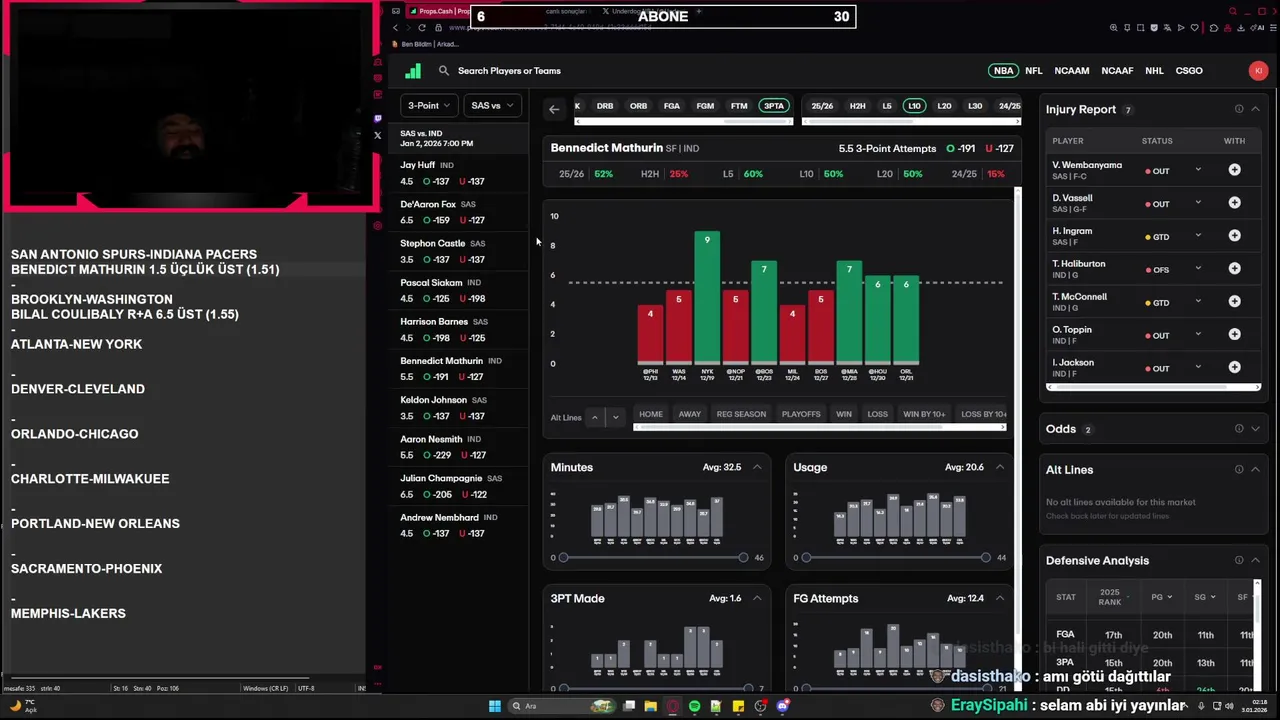Select Pascal Siakam prop row
The image size is (1280, 720).
pos(460,290)
